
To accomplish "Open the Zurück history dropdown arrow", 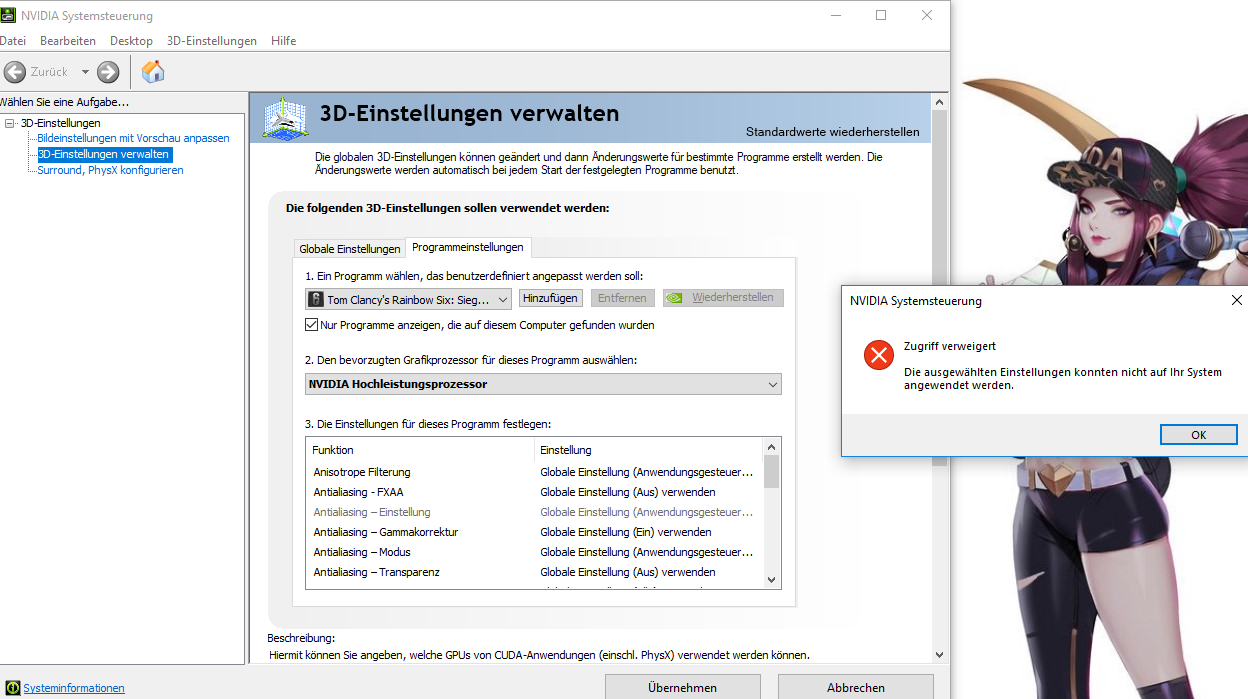I will 85,72.
